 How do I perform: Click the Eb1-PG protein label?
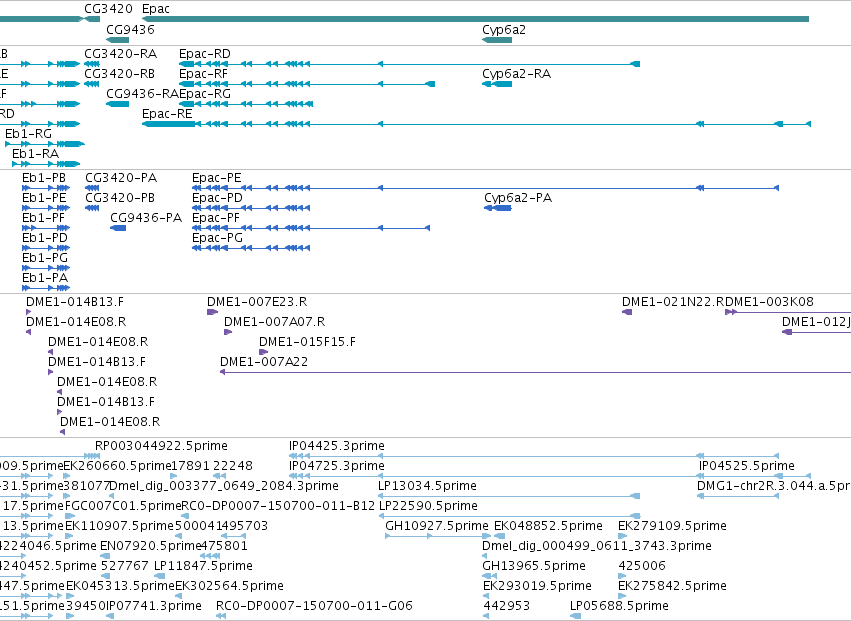pos(45,258)
